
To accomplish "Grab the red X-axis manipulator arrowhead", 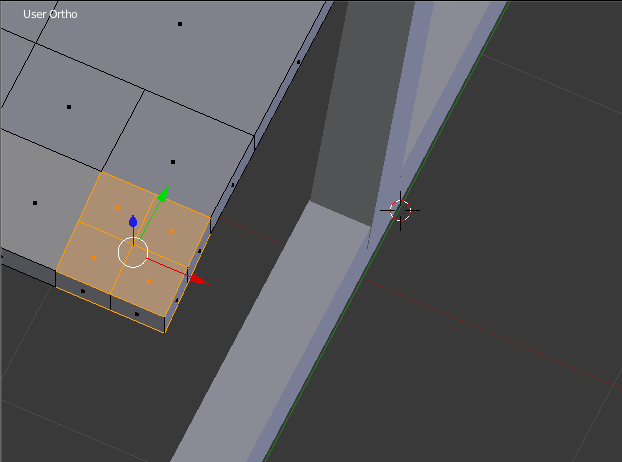I will coord(199,279).
